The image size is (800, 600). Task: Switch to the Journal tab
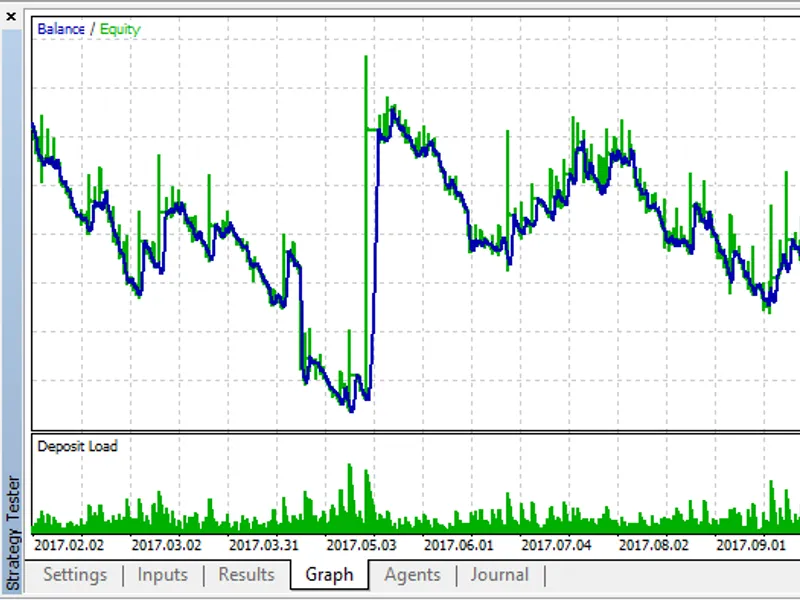[499, 575]
